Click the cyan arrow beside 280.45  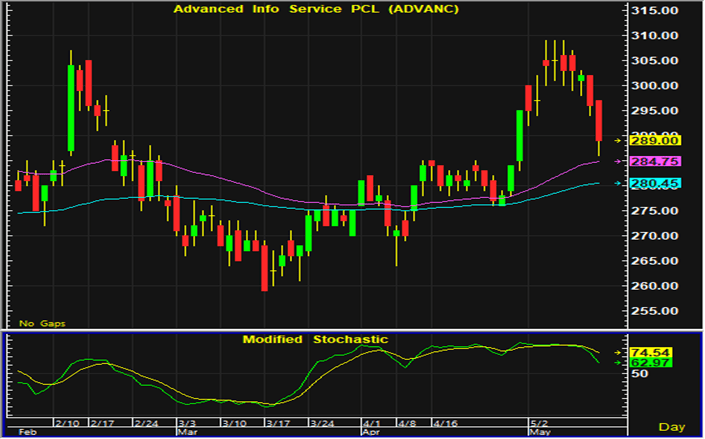coord(617,183)
